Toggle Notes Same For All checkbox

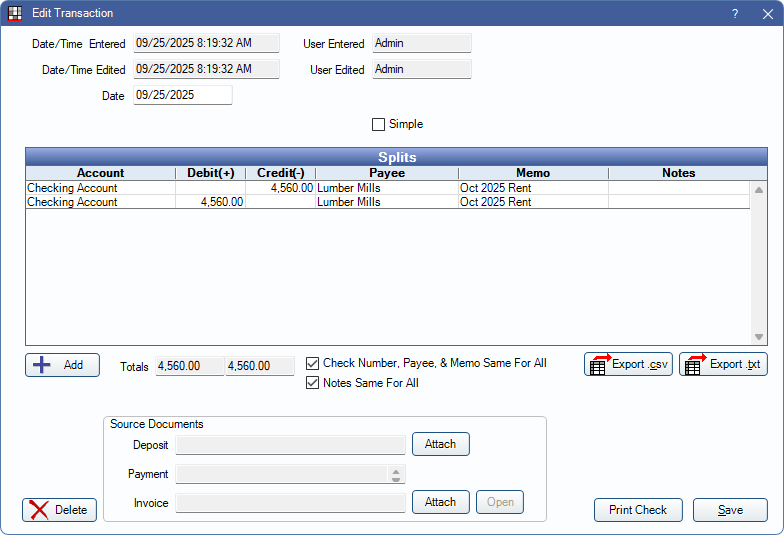(x=313, y=383)
